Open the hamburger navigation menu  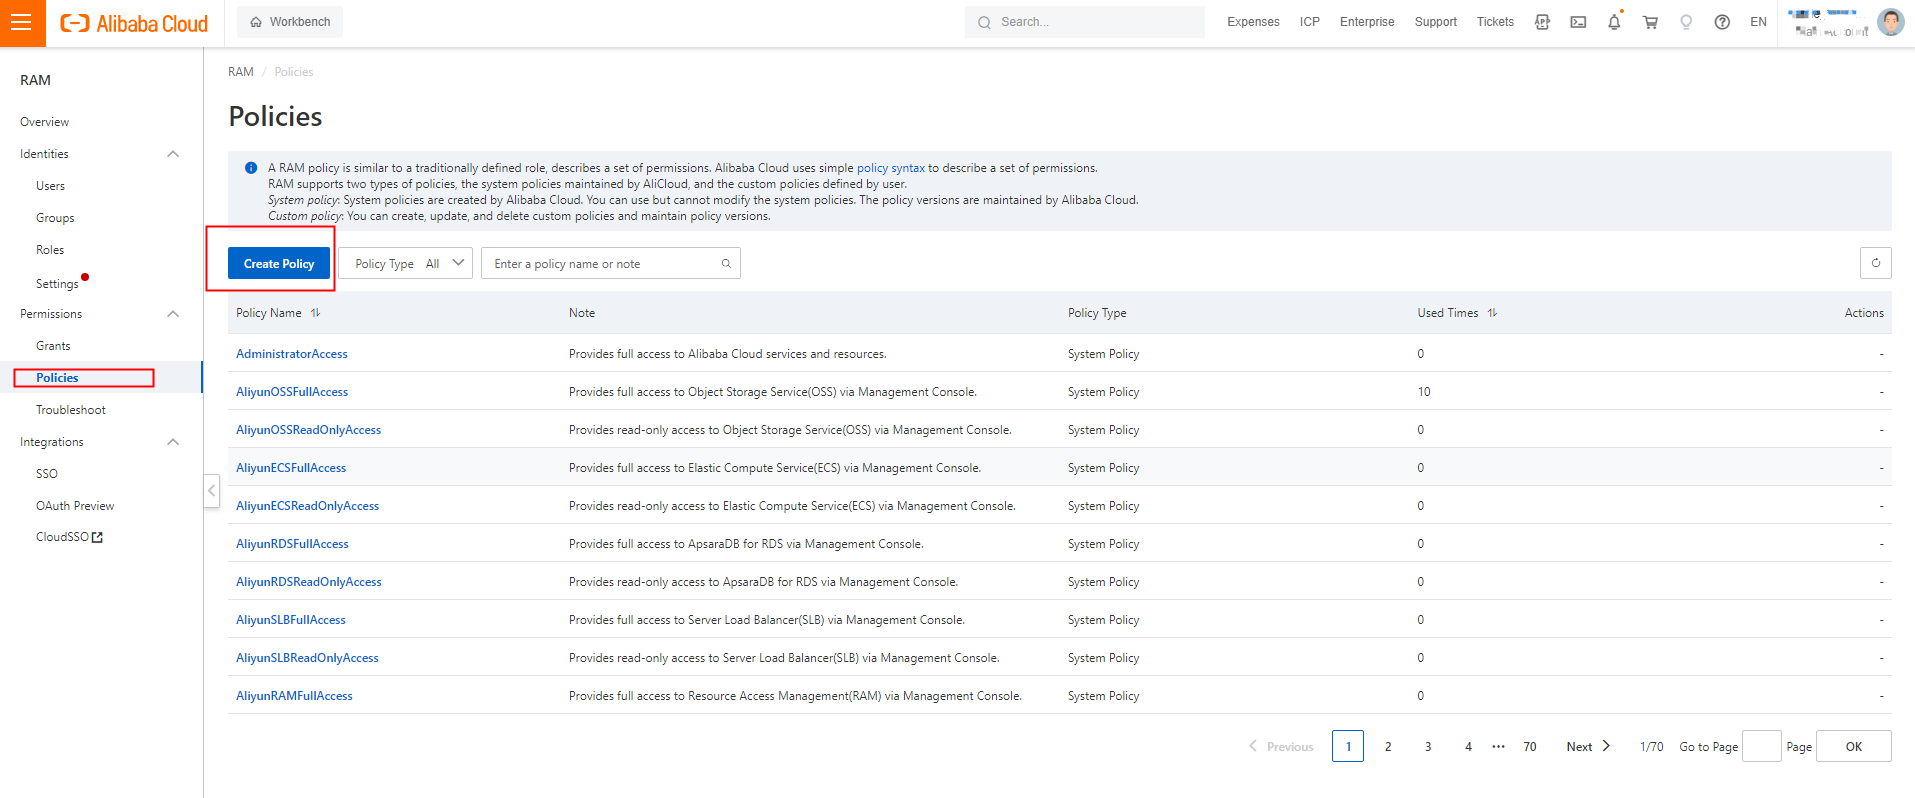(x=23, y=23)
